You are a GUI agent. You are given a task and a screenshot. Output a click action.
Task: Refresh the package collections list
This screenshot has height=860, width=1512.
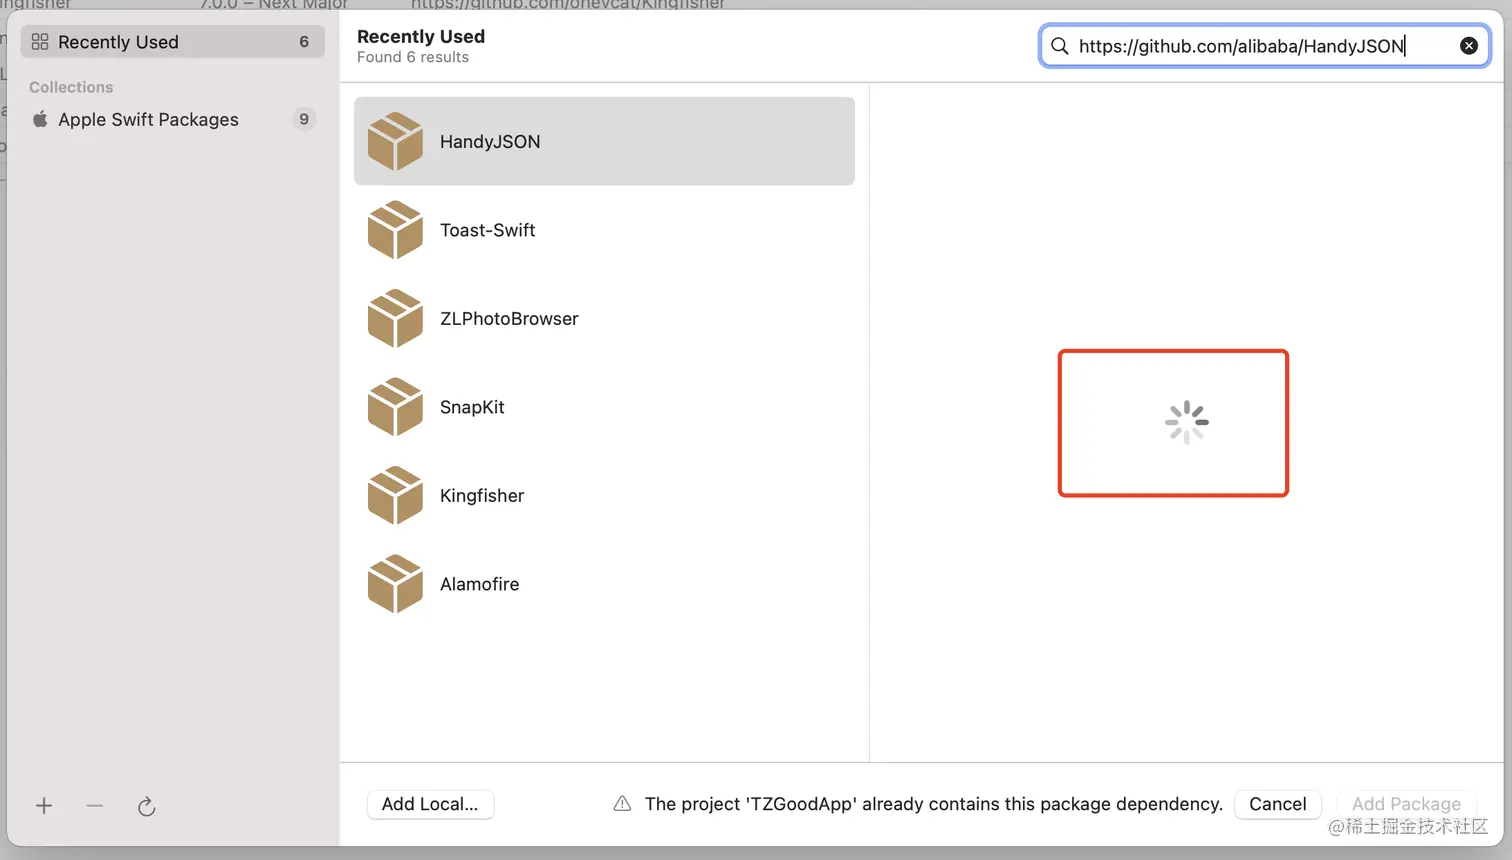tap(147, 806)
